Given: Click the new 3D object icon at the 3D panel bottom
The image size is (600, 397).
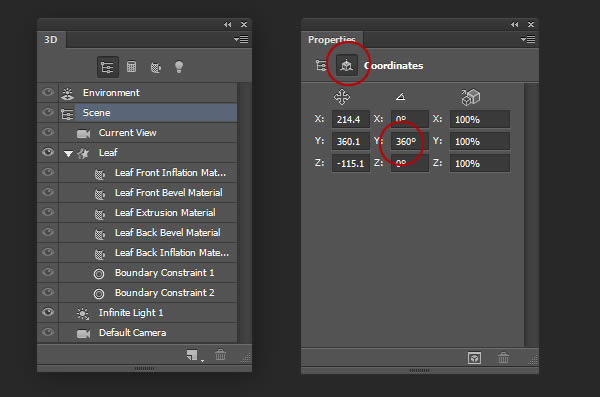Looking at the screenshot, I should (x=192, y=355).
